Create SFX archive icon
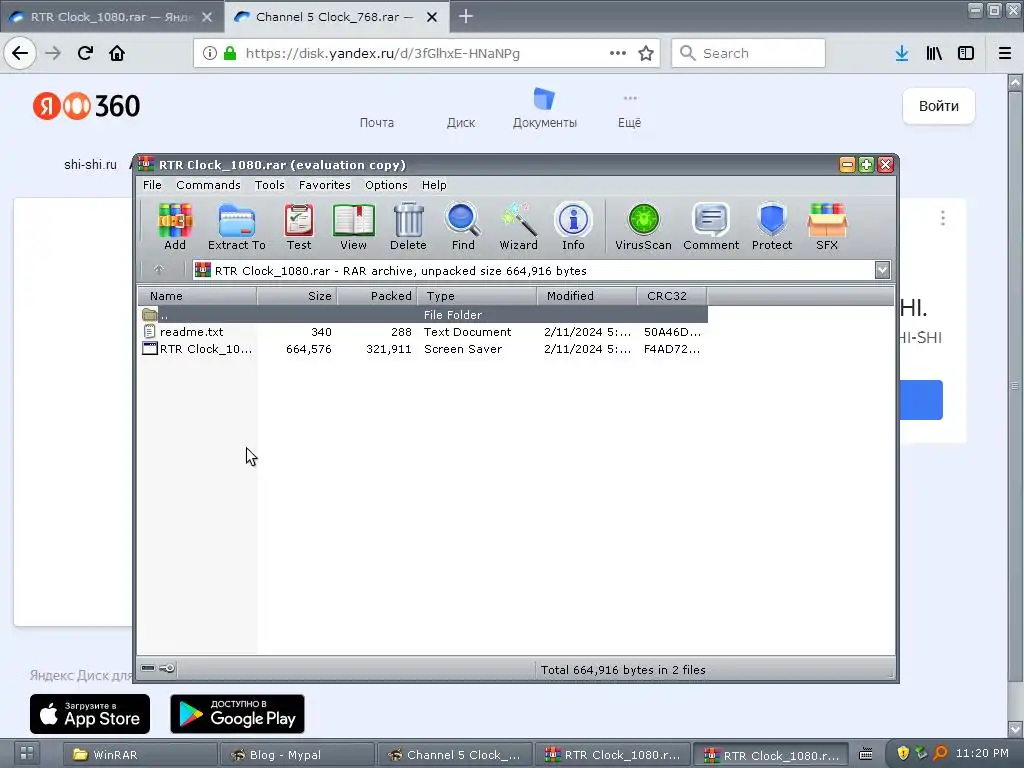The width and height of the screenshot is (1024, 768). pyautogui.click(x=827, y=227)
